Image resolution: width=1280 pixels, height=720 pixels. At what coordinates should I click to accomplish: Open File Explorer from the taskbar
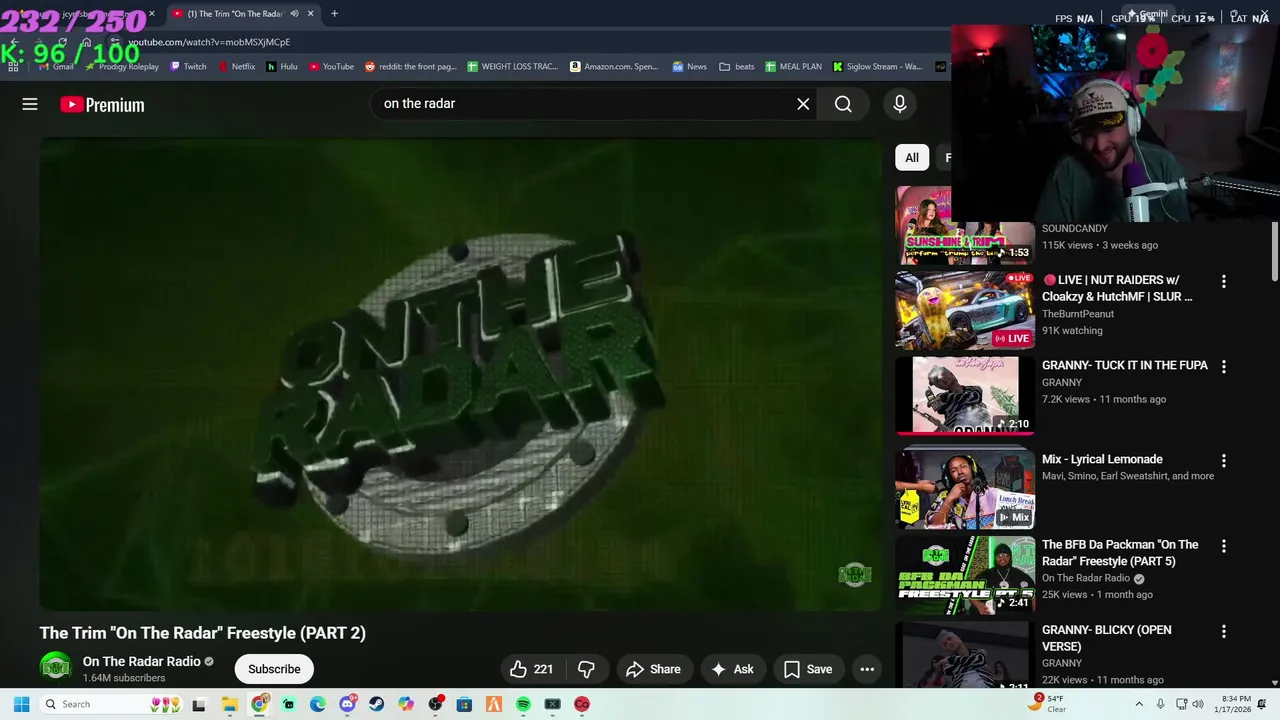(229, 704)
